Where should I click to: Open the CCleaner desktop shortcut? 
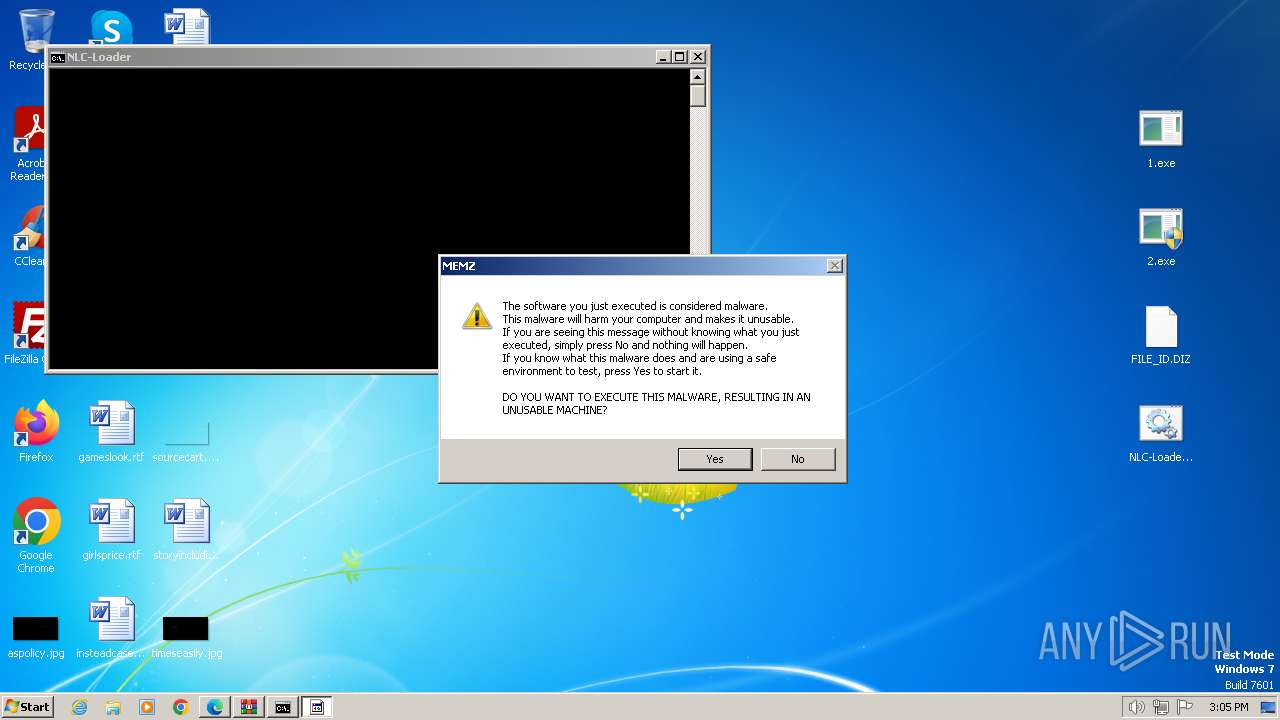(29, 237)
